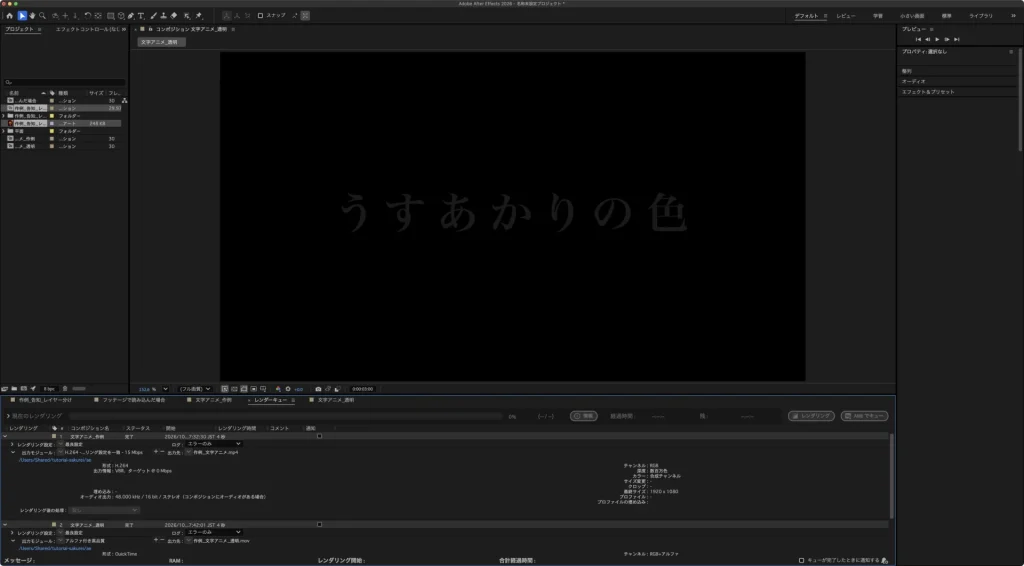This screenshot has height=566, width=1024.
Task: Switch to the レビュー workspace
Action: click(846, 16)
